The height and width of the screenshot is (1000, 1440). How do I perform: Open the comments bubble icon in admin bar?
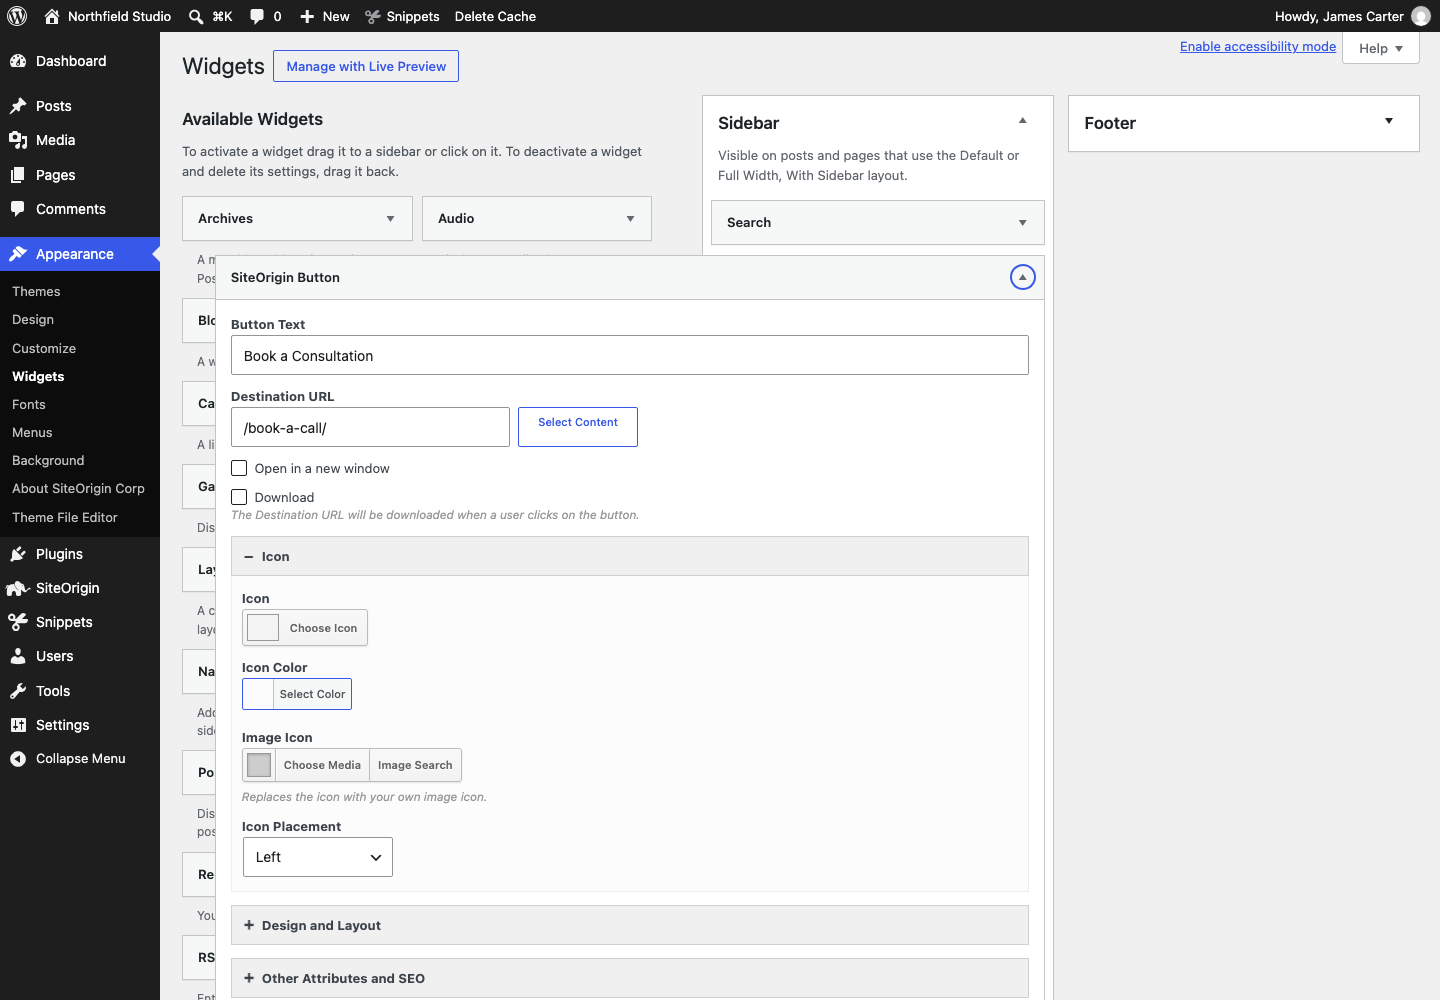(257, 16)
